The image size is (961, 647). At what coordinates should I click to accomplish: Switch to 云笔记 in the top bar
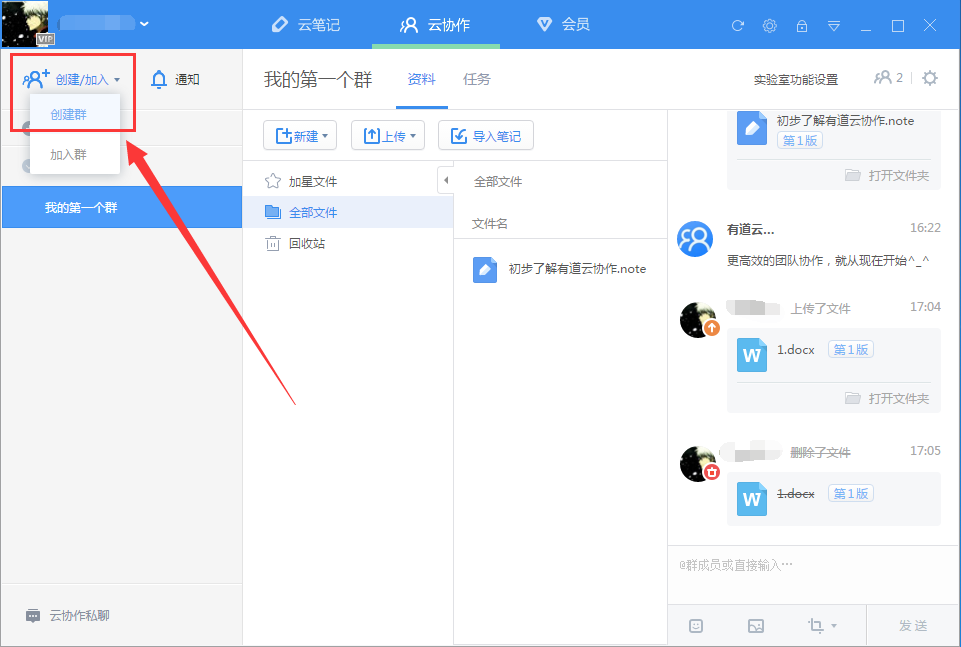coord(309,25)
